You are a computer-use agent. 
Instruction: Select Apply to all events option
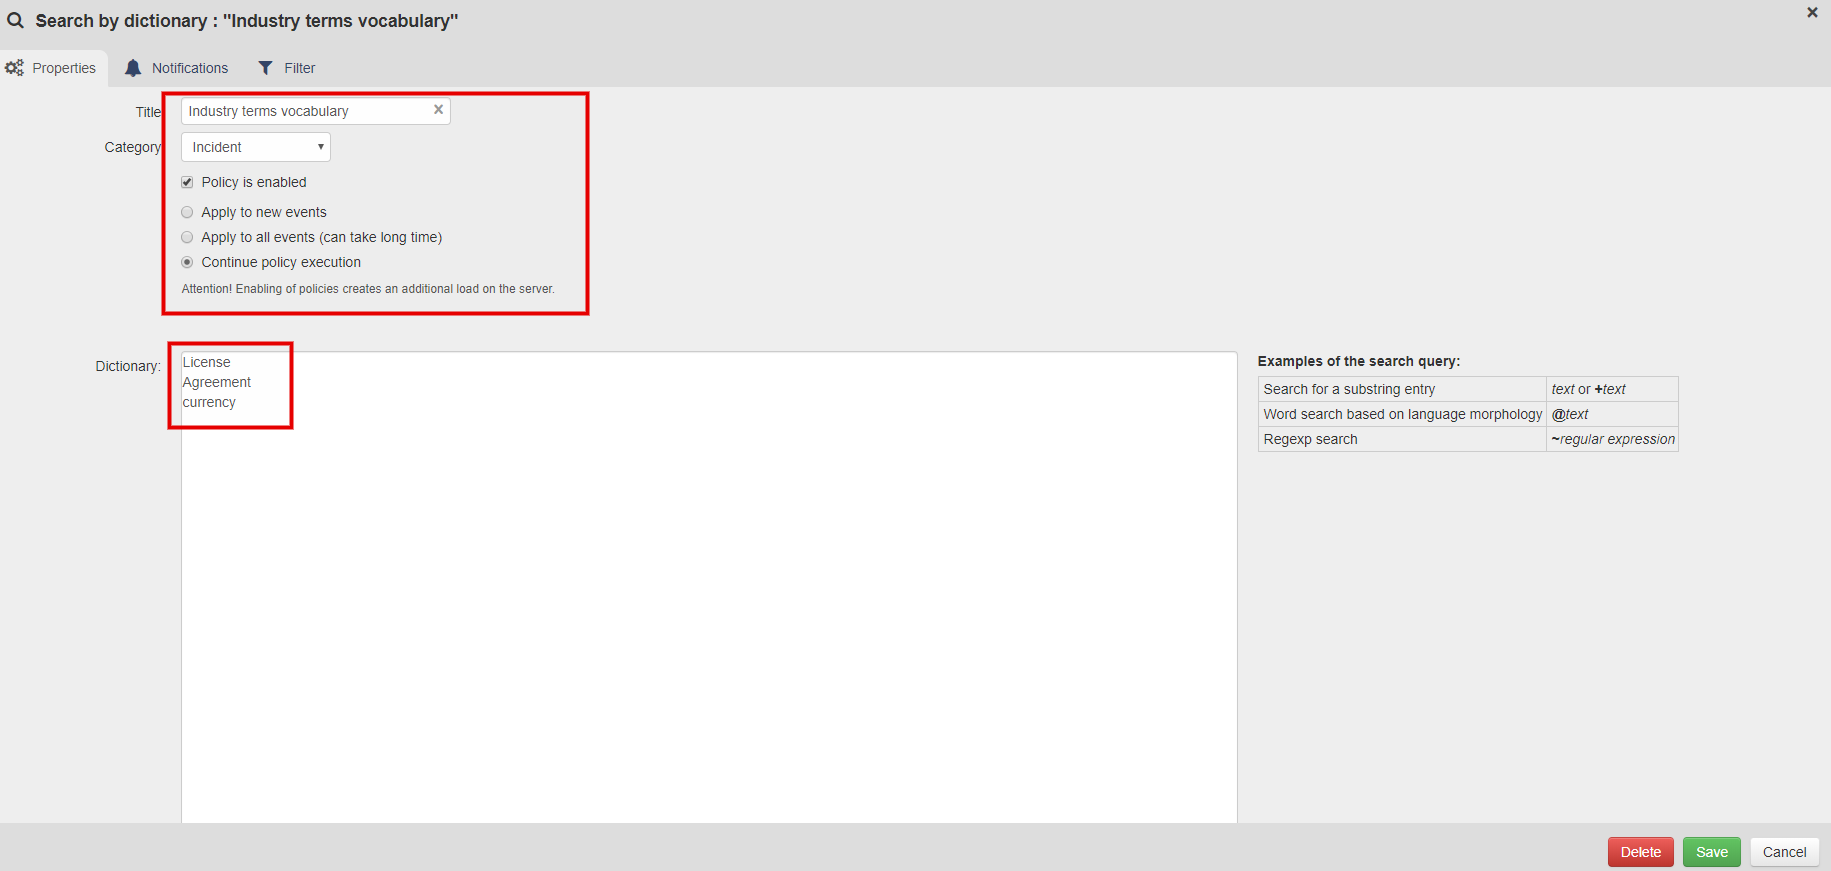(187, 237)
